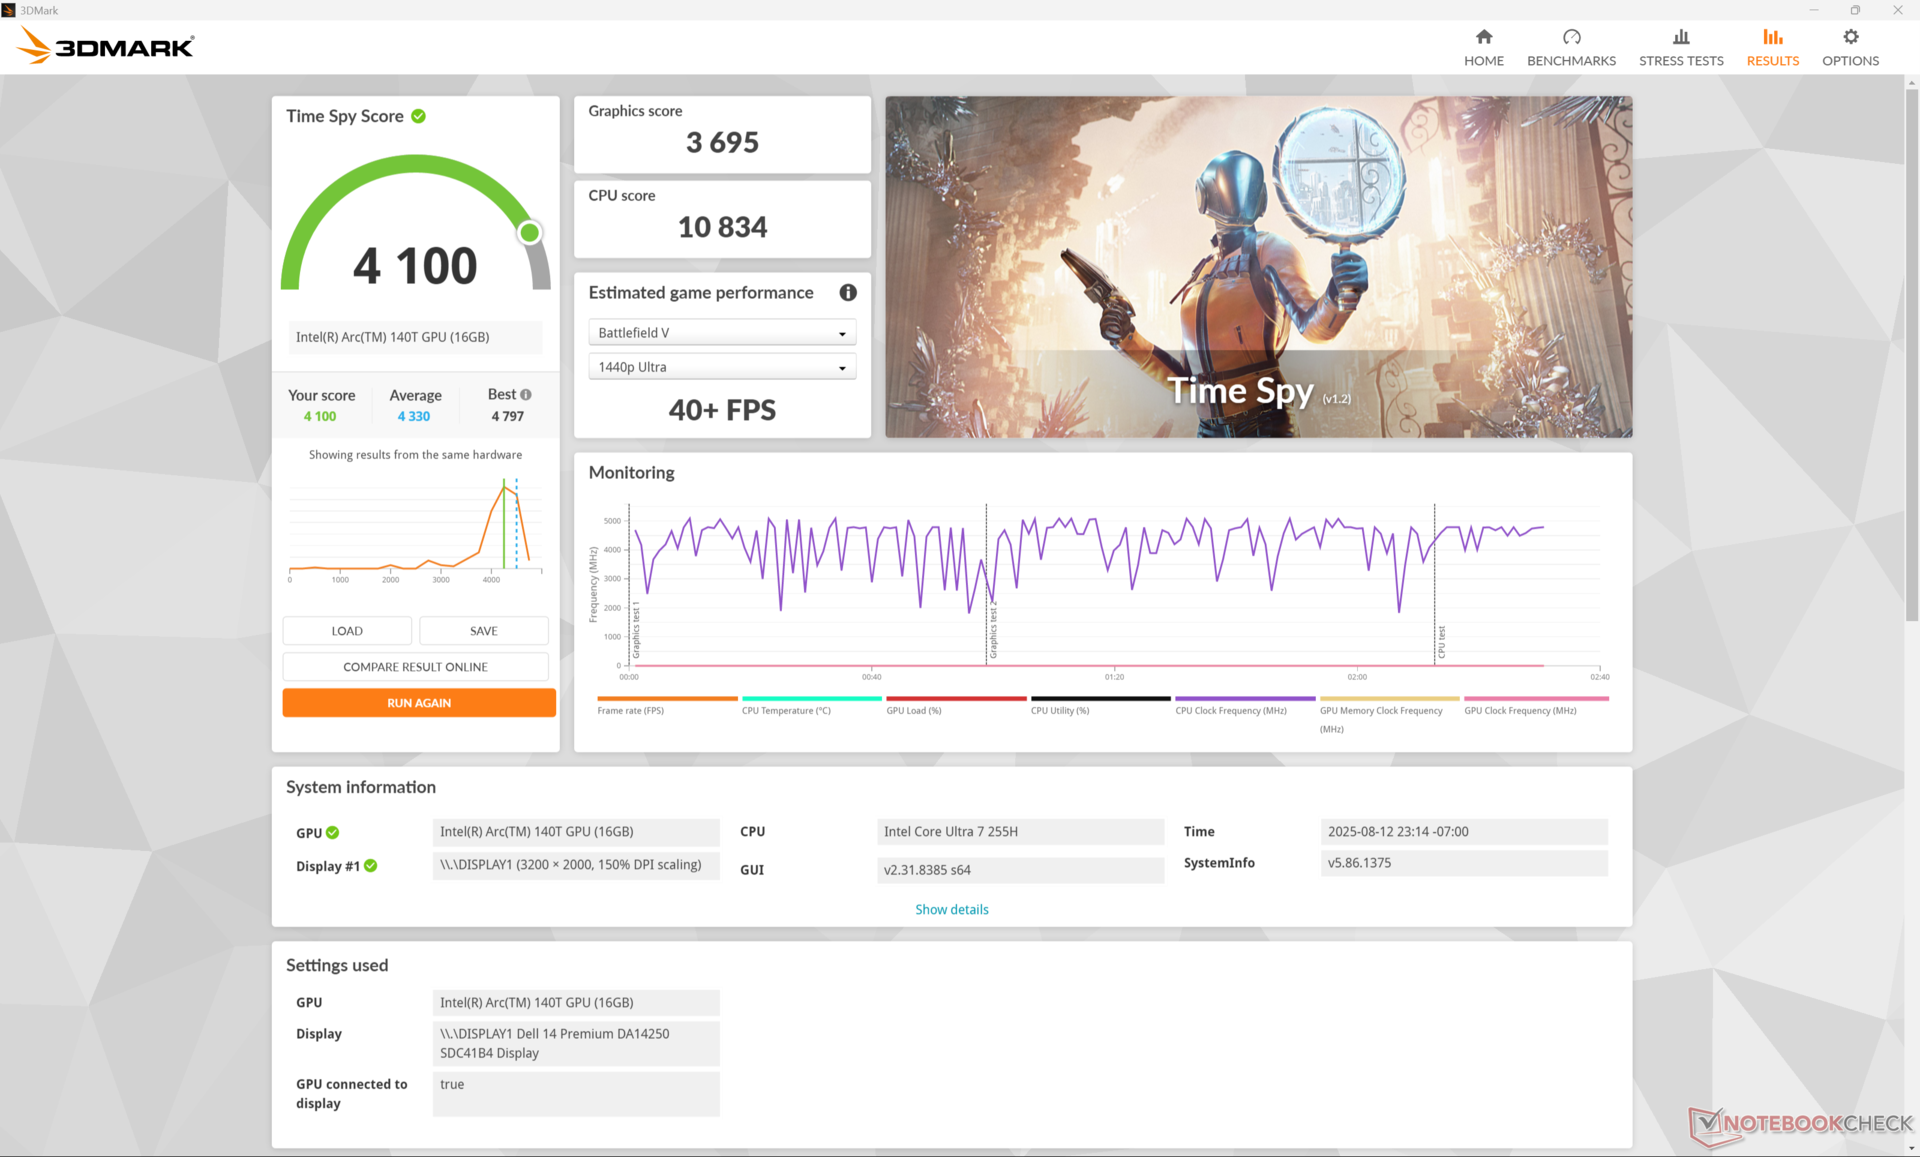Click the Average score 4 330
Viewport: 1920px width, 1157px height.
(414, 416)
